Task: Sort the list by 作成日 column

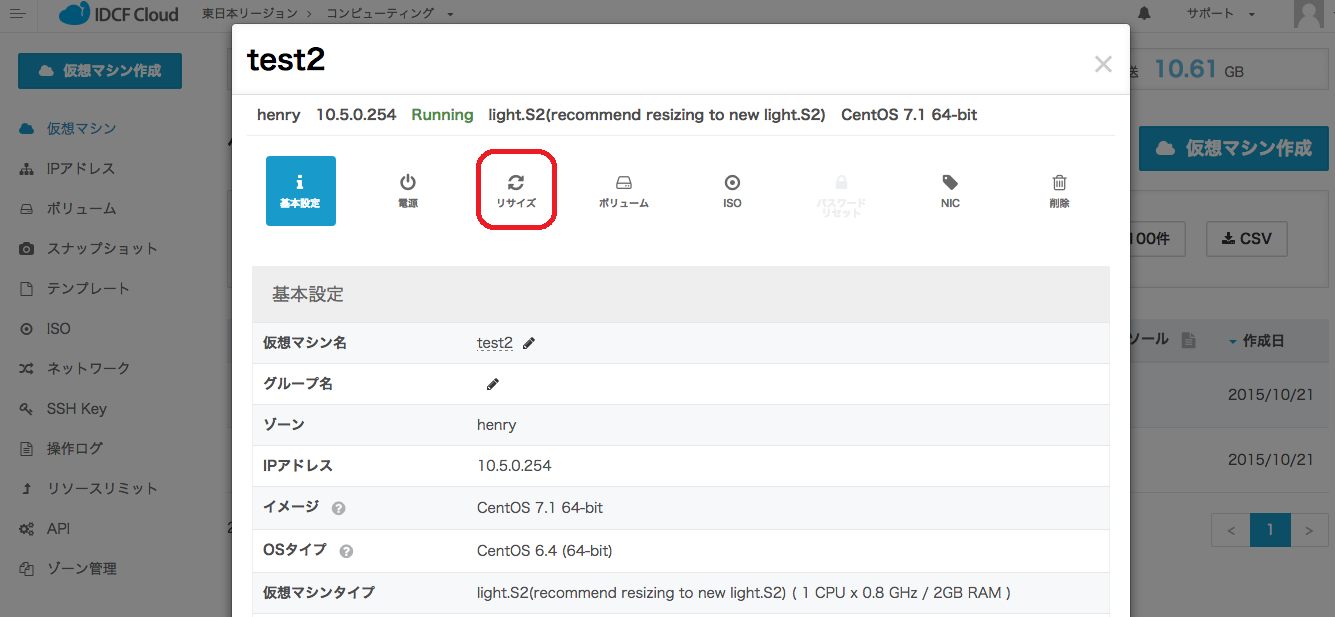Action: (1262, 341)
